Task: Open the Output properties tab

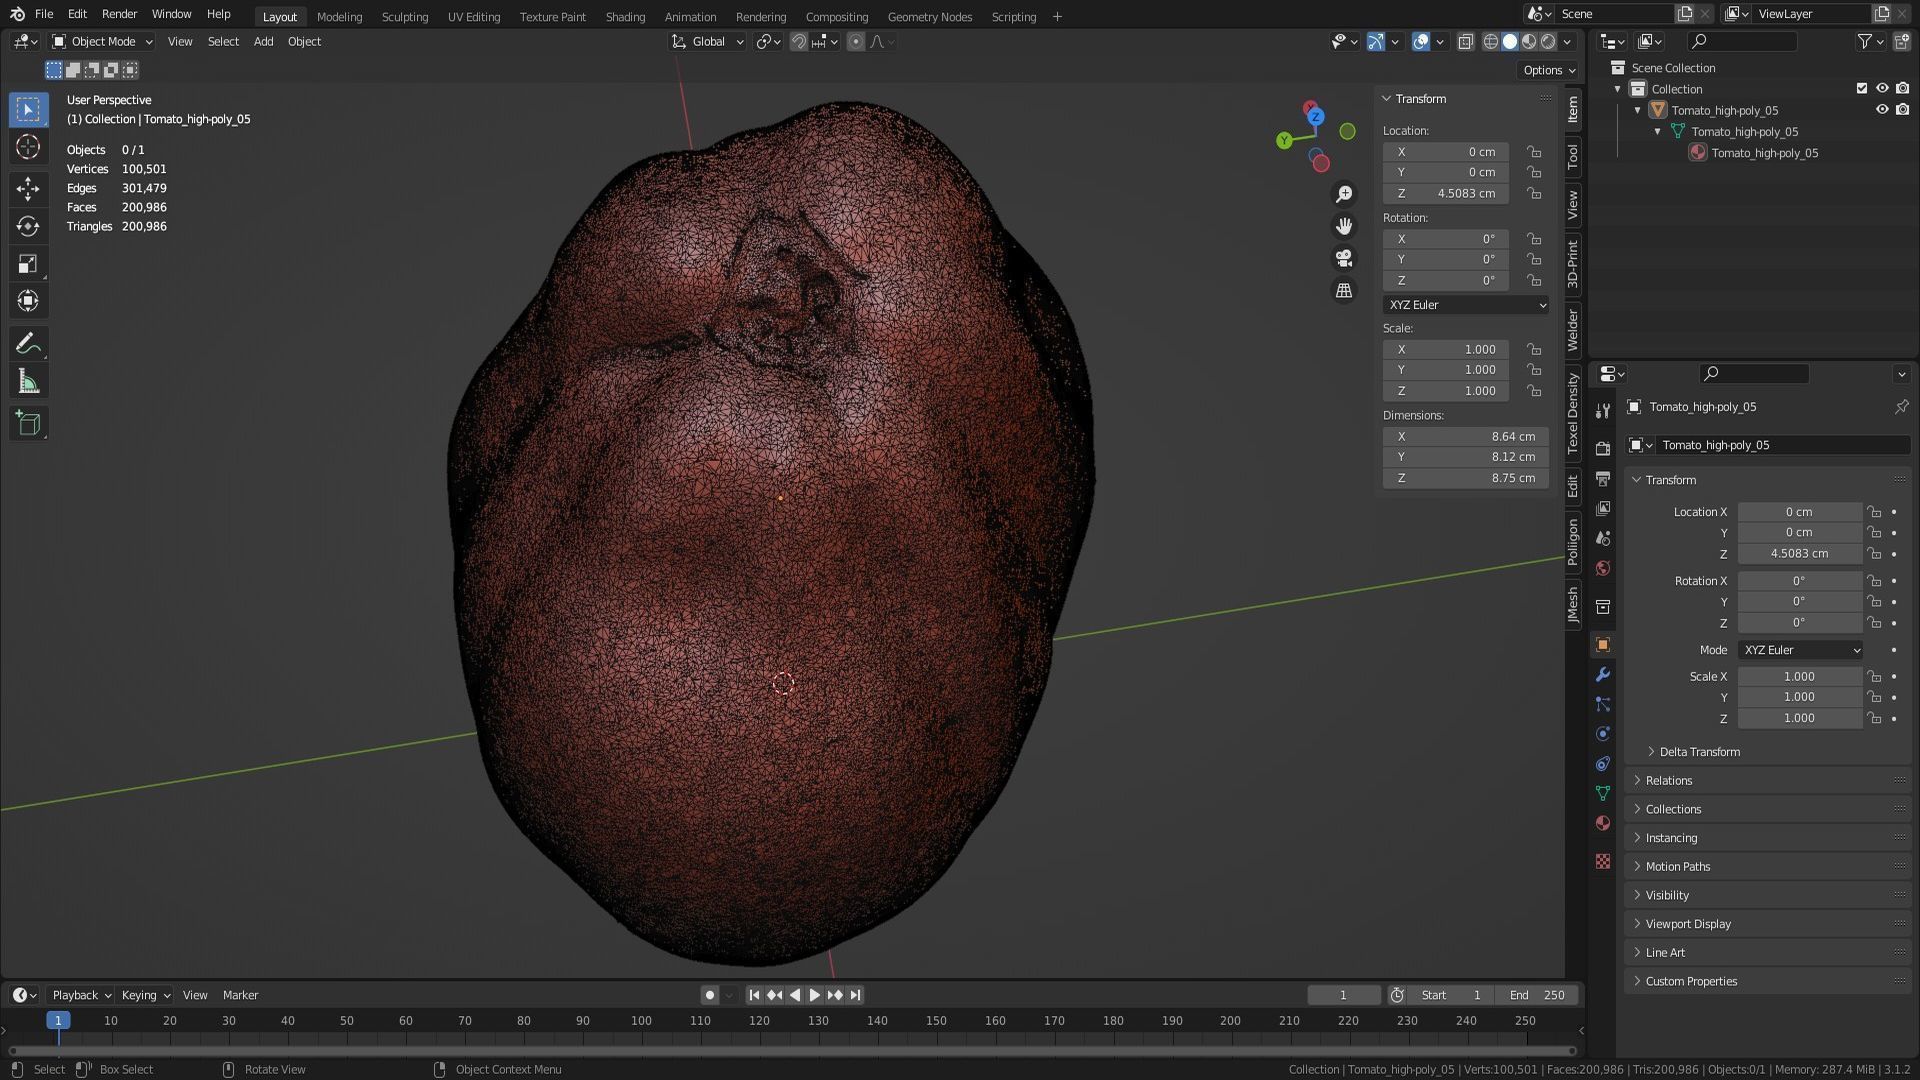Action: 1603,478
